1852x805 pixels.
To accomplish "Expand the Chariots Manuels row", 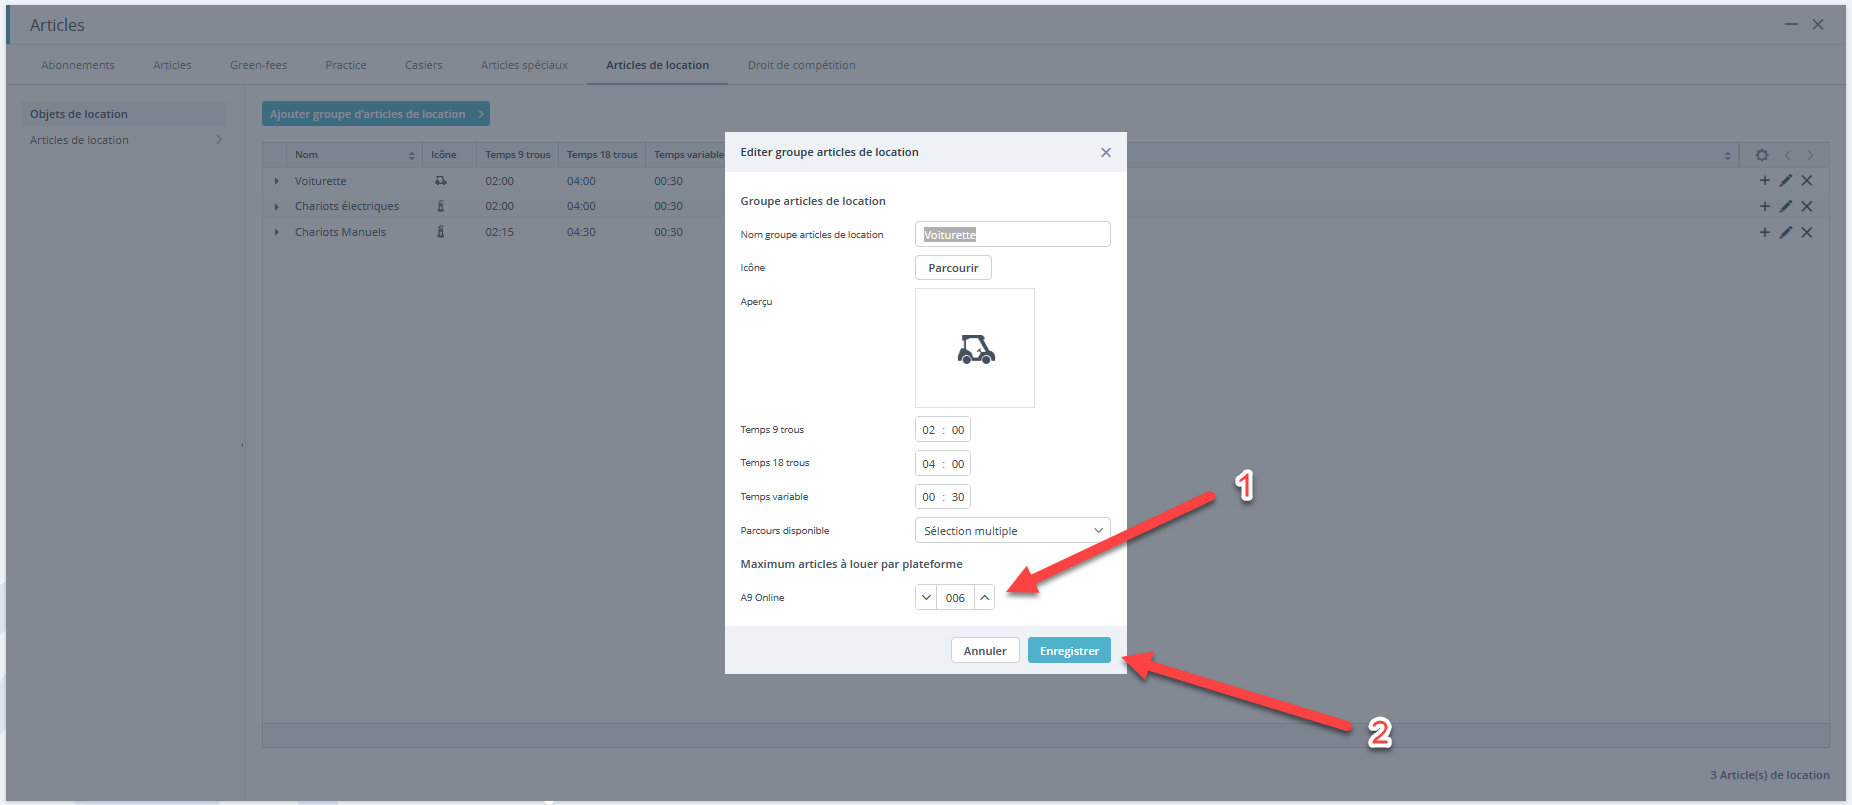I will click(x=277, y=232).
